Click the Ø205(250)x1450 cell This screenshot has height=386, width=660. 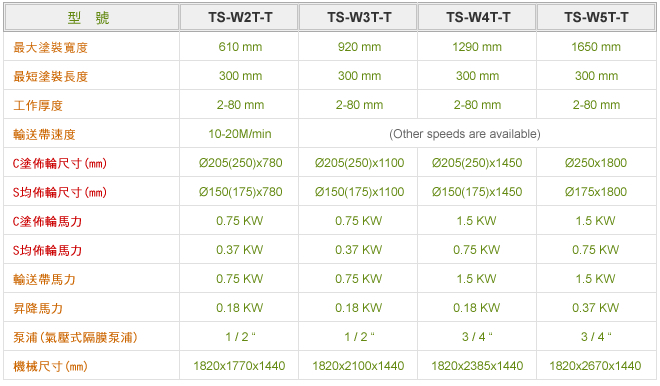477,163
